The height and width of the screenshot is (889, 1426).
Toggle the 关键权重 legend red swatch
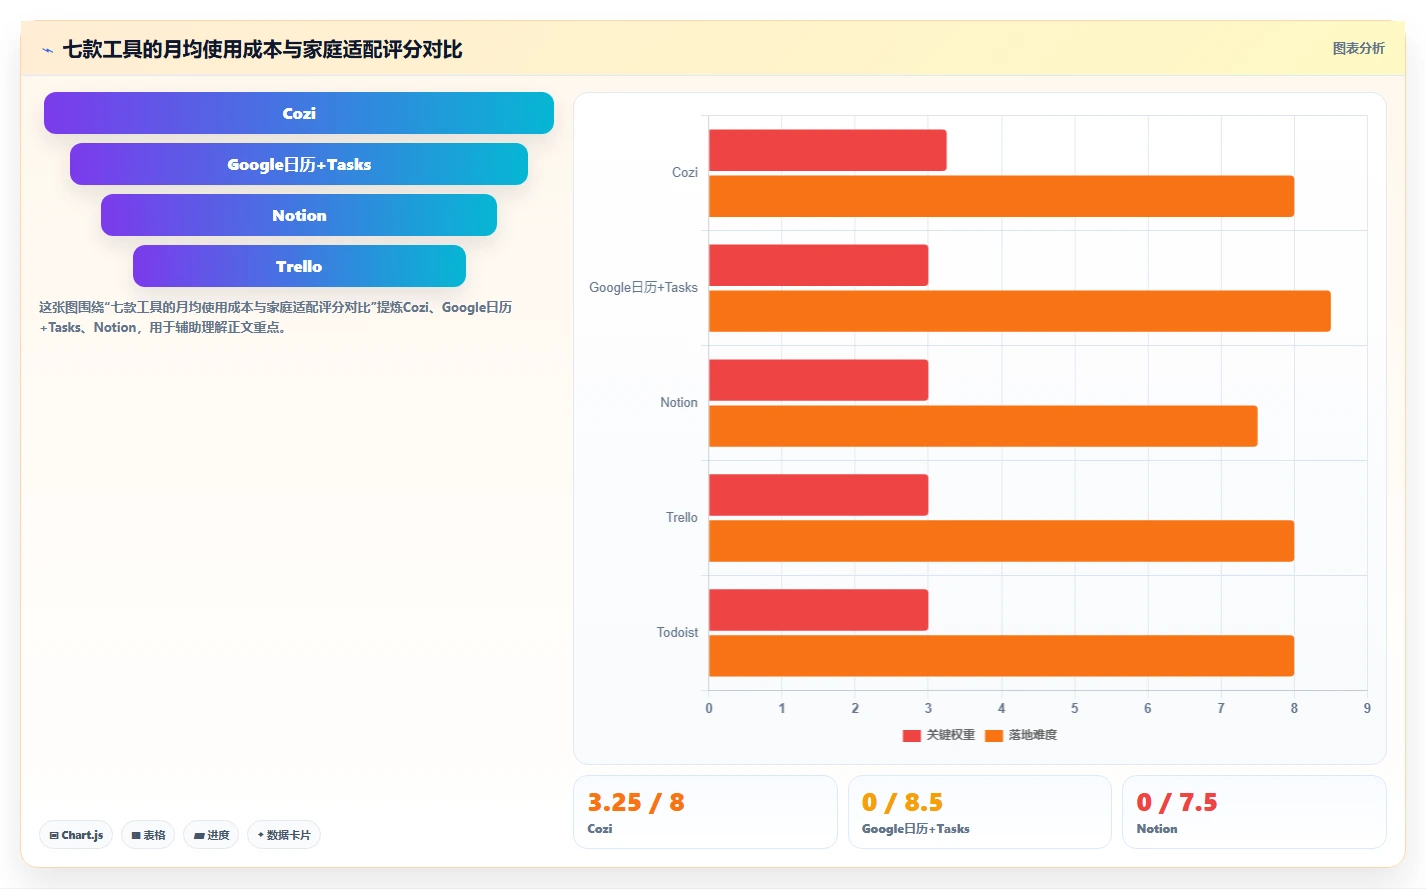point(911,735)
